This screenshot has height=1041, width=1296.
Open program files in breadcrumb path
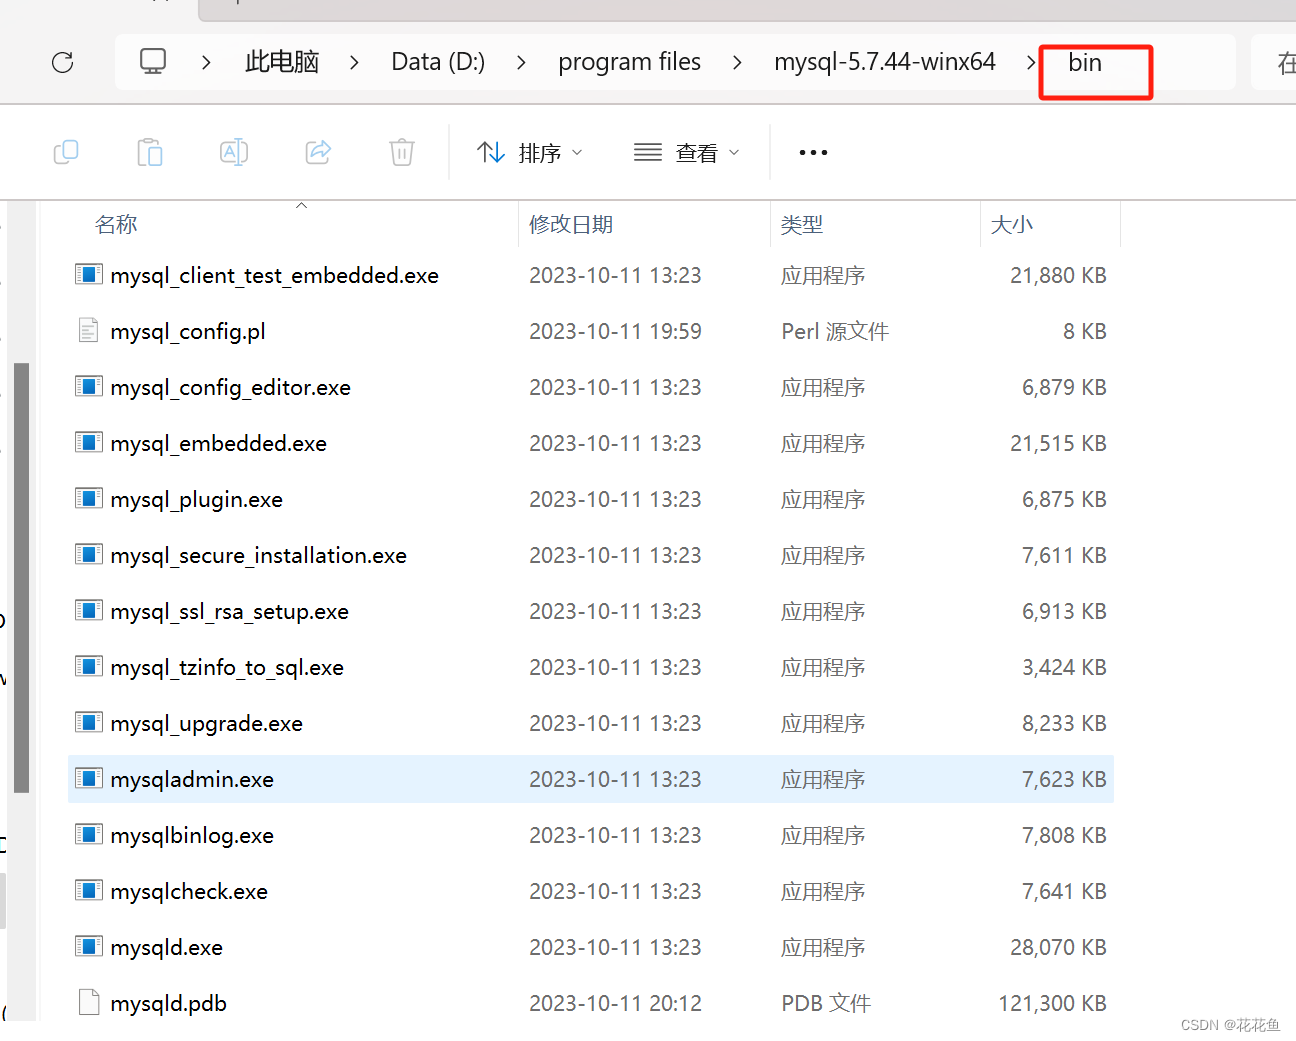pyautogui.click(x=629, y=61)
